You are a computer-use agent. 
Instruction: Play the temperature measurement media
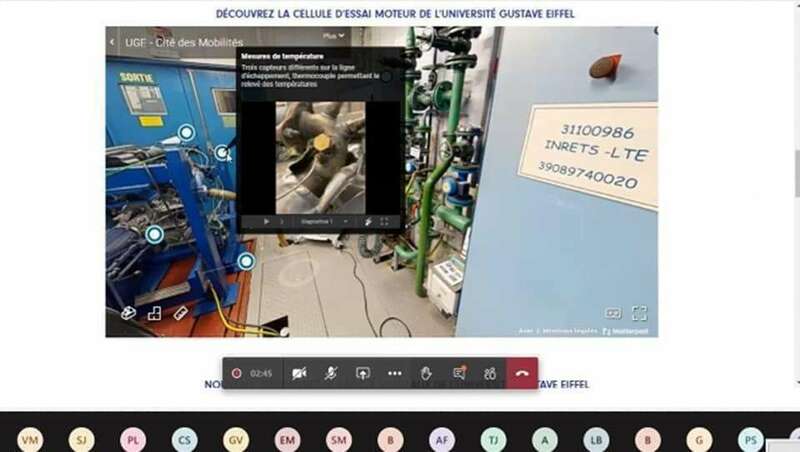[266, 221]
